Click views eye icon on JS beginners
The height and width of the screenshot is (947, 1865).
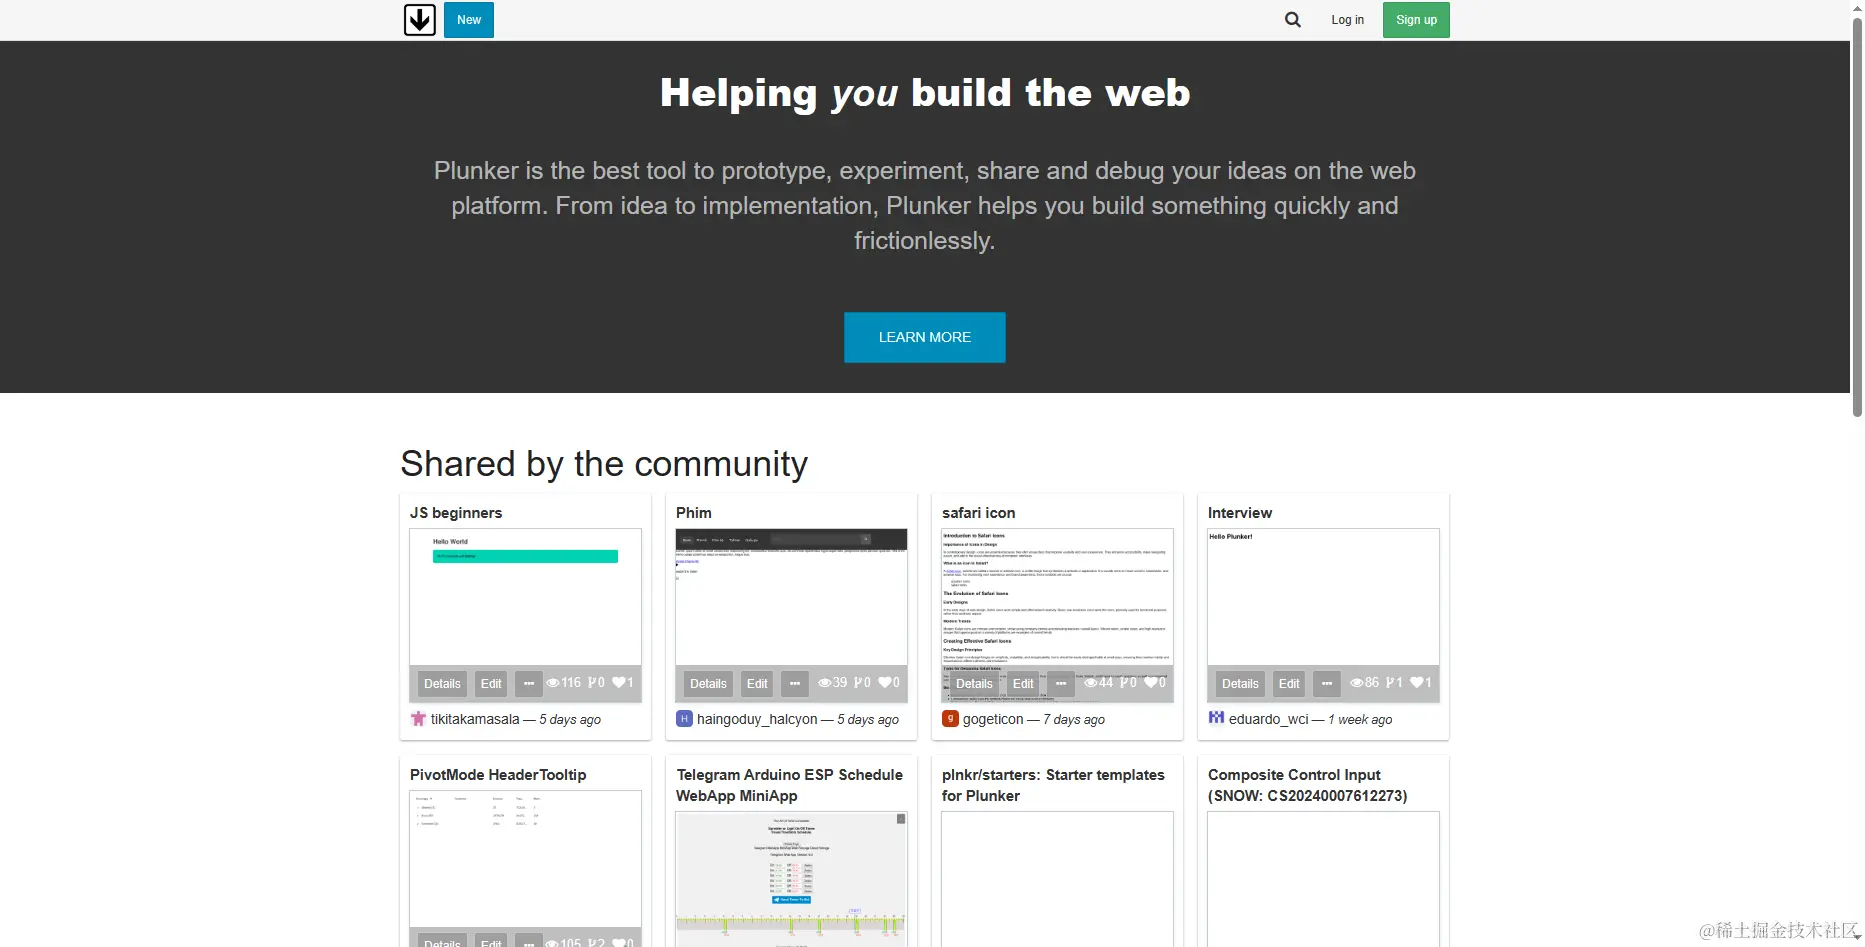click(553, 683)
